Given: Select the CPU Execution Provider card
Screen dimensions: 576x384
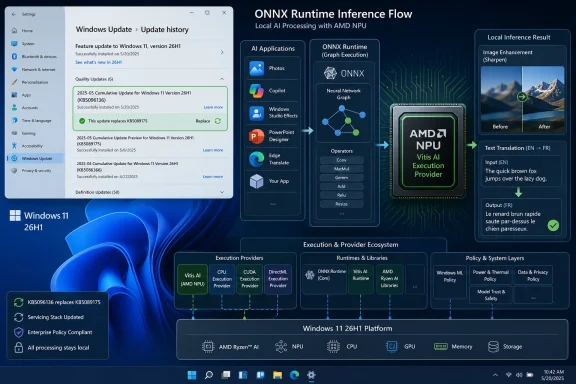Looking at the screenshot, I should pos(222,279).
